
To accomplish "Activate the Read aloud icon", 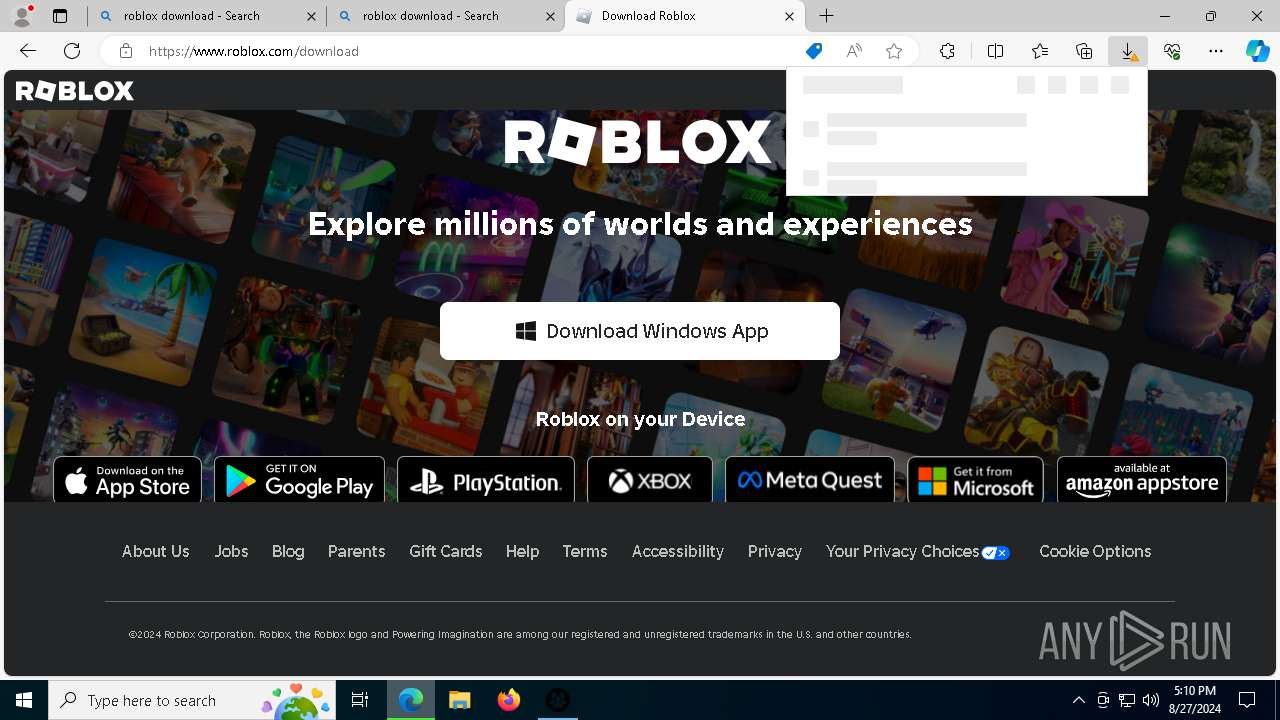I will (x=854, y=51).
